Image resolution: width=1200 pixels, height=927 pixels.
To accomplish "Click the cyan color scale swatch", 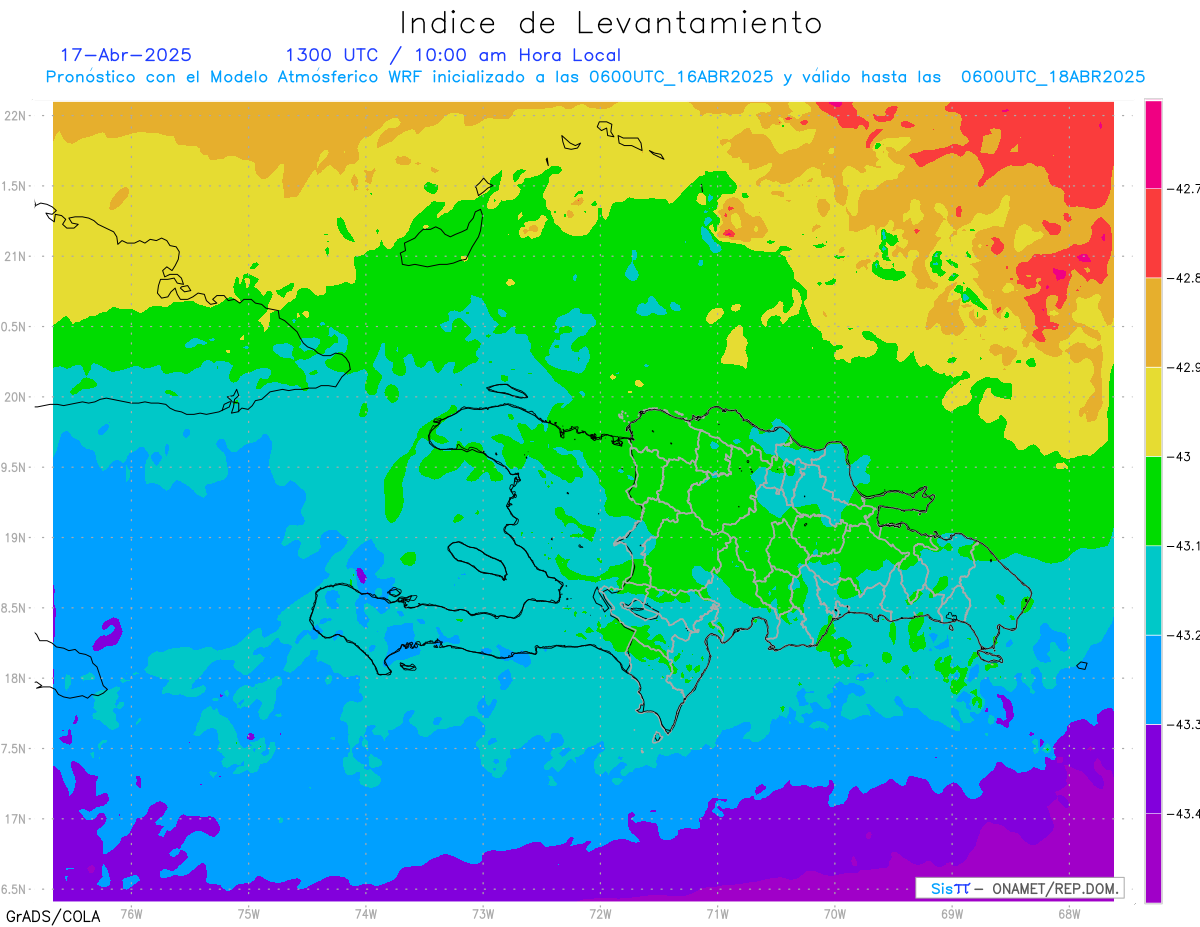I will click(1153, 590).
